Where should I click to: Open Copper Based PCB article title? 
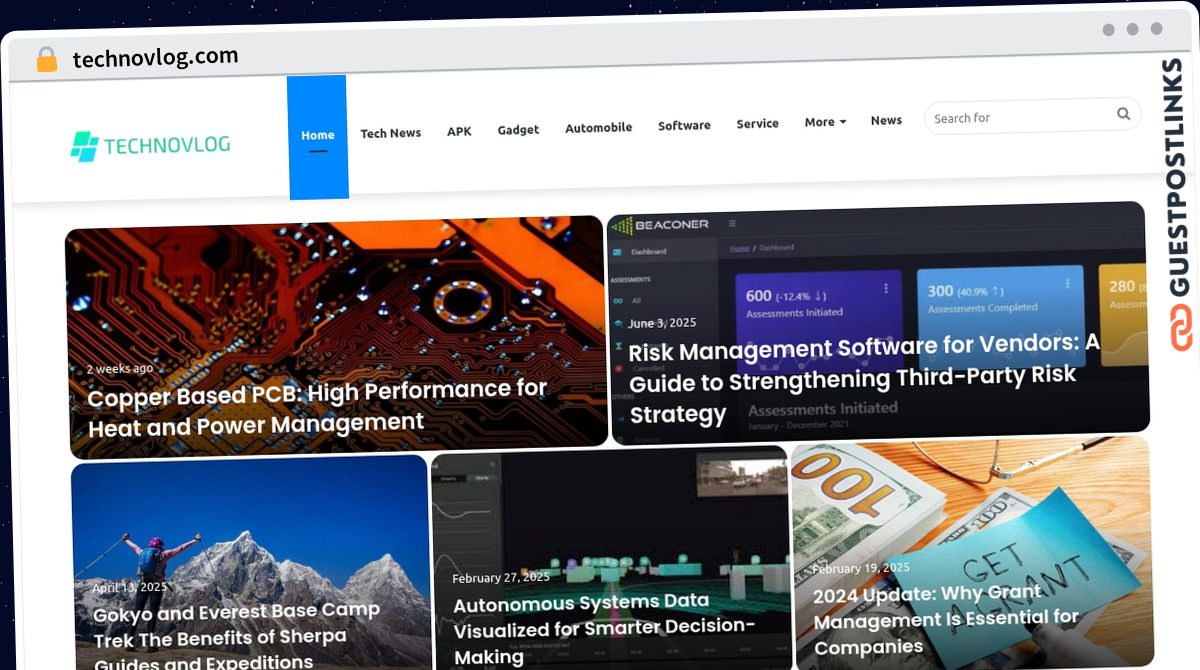point(317,408)
